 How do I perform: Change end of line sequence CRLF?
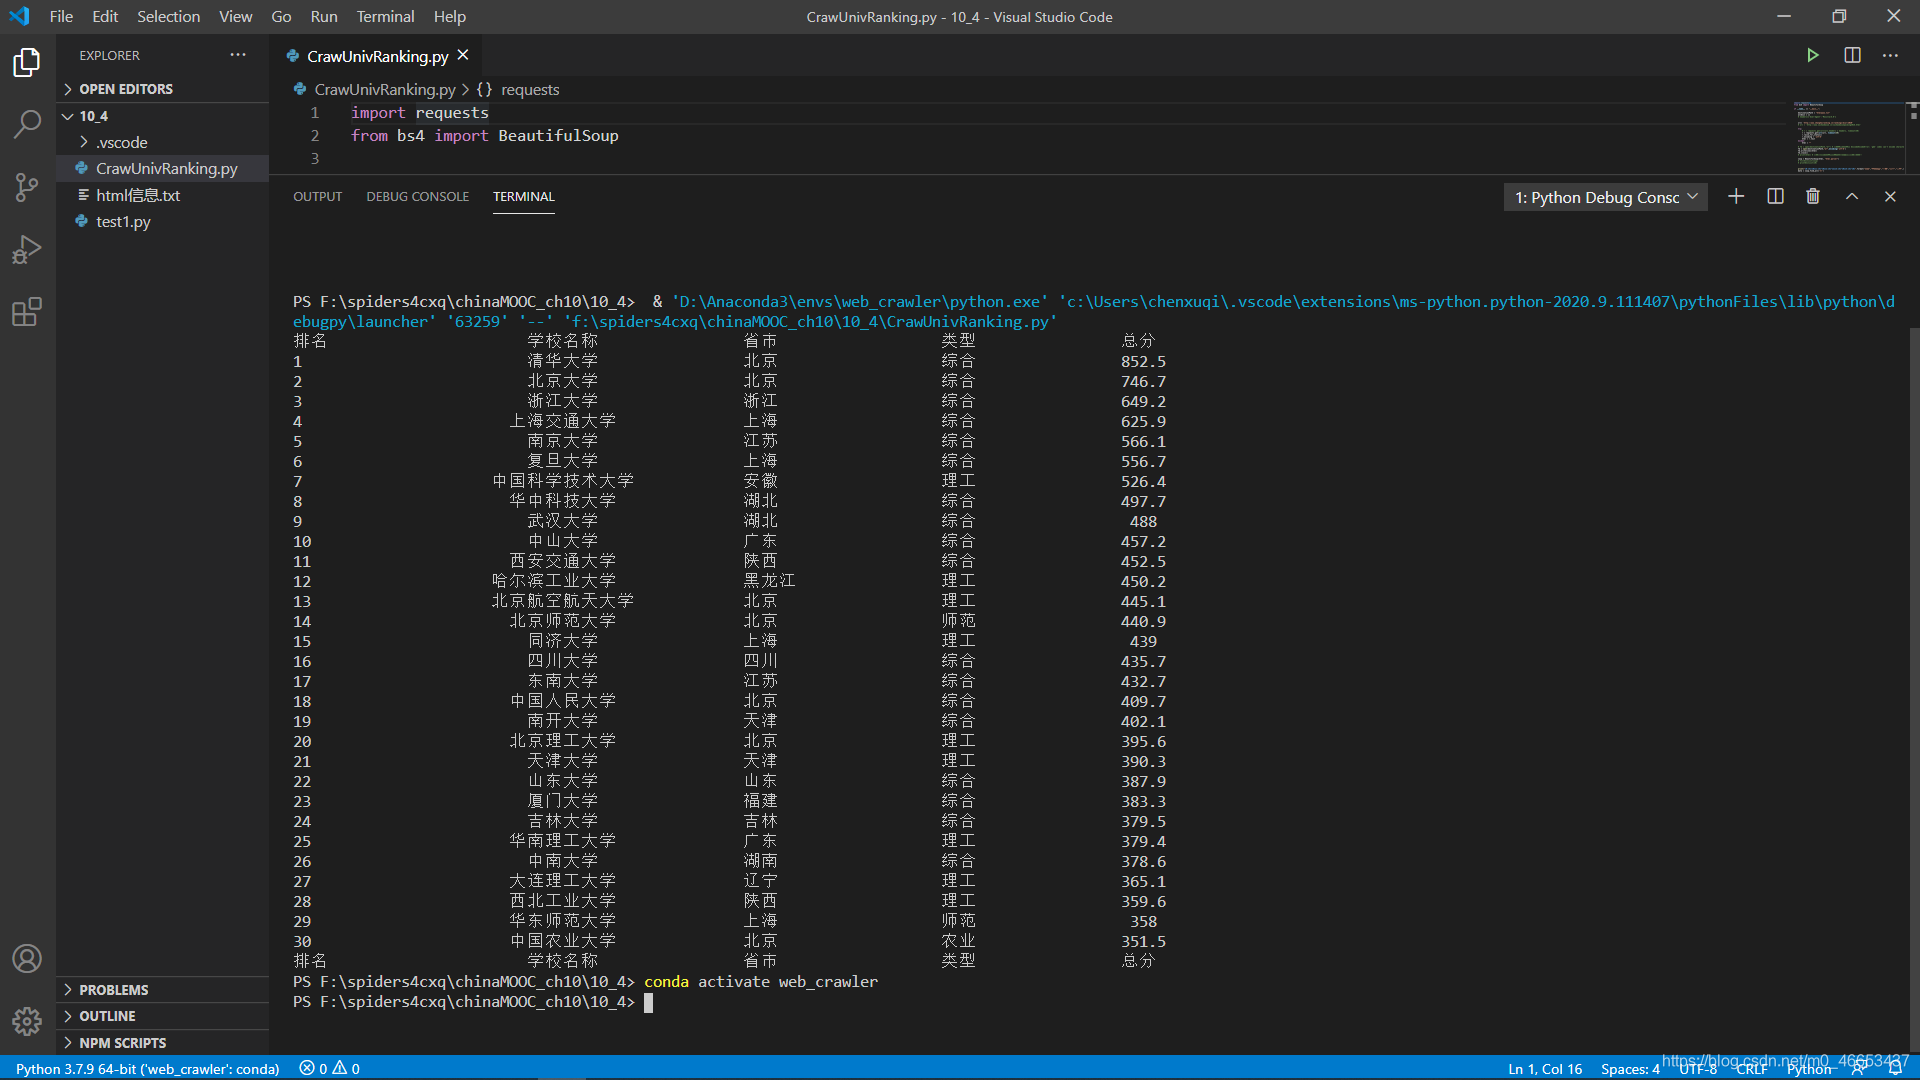click(1751, 1069)
